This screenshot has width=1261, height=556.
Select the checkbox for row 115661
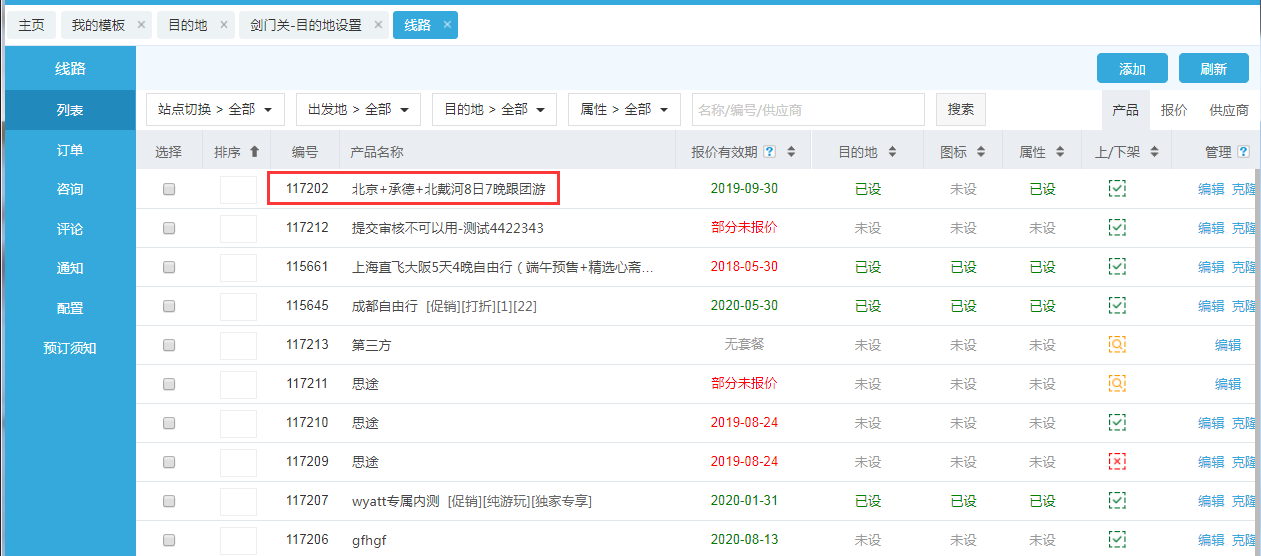[169, 267]
